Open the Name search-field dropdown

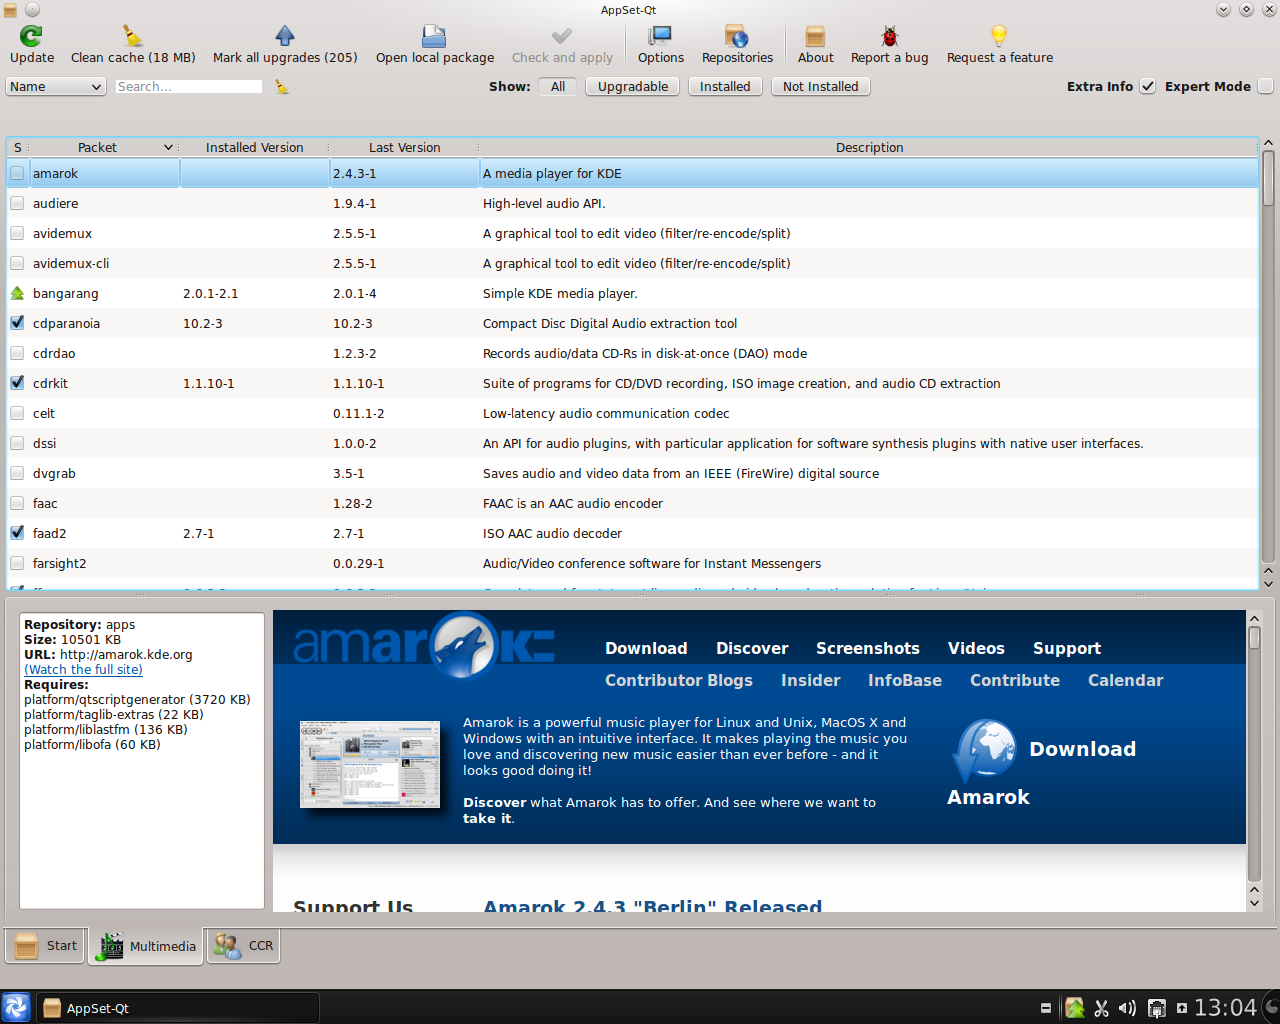[x=56, y=87]
